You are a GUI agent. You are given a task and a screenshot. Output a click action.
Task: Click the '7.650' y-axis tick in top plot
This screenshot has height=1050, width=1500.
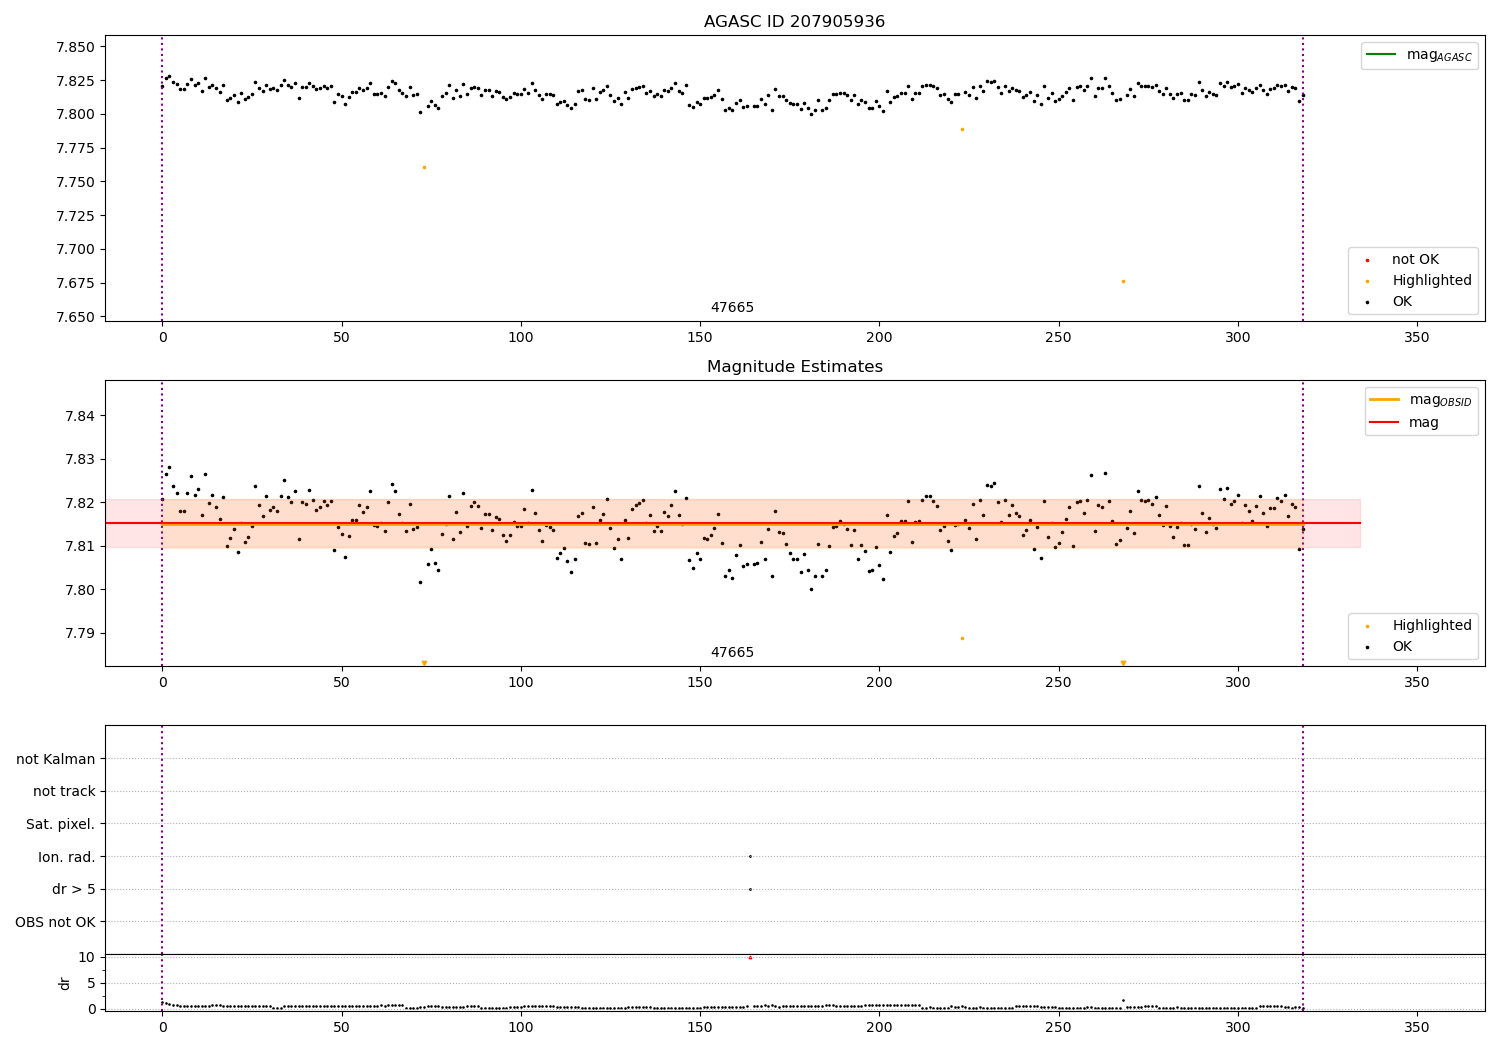[x=75, y=317]
